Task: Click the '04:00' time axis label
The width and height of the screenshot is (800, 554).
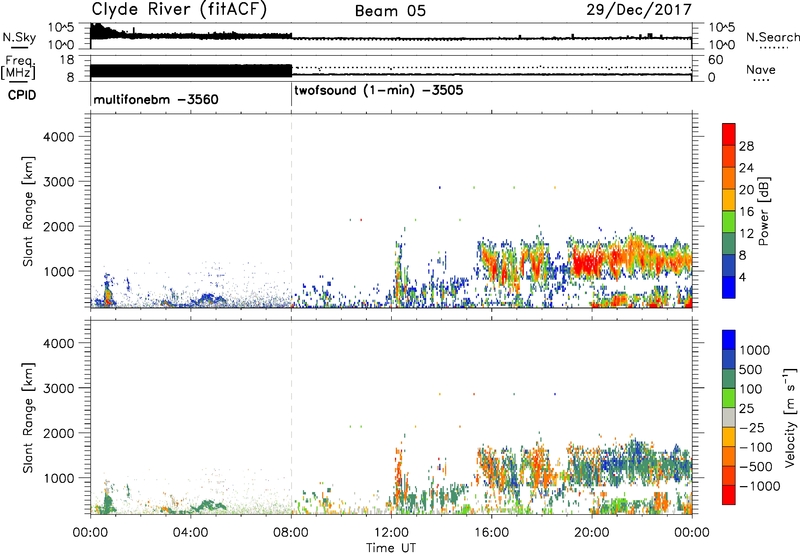Action: coord(190,533)
